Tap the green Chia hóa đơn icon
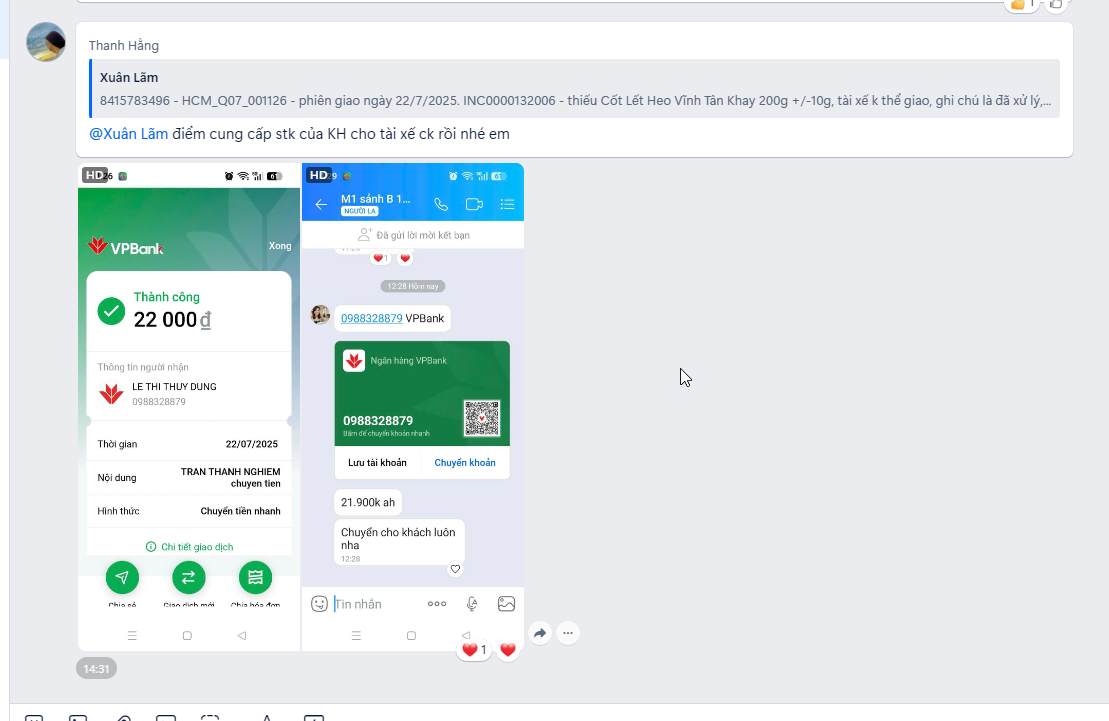This screenshot has width=1109, height=721. point(255,577)
